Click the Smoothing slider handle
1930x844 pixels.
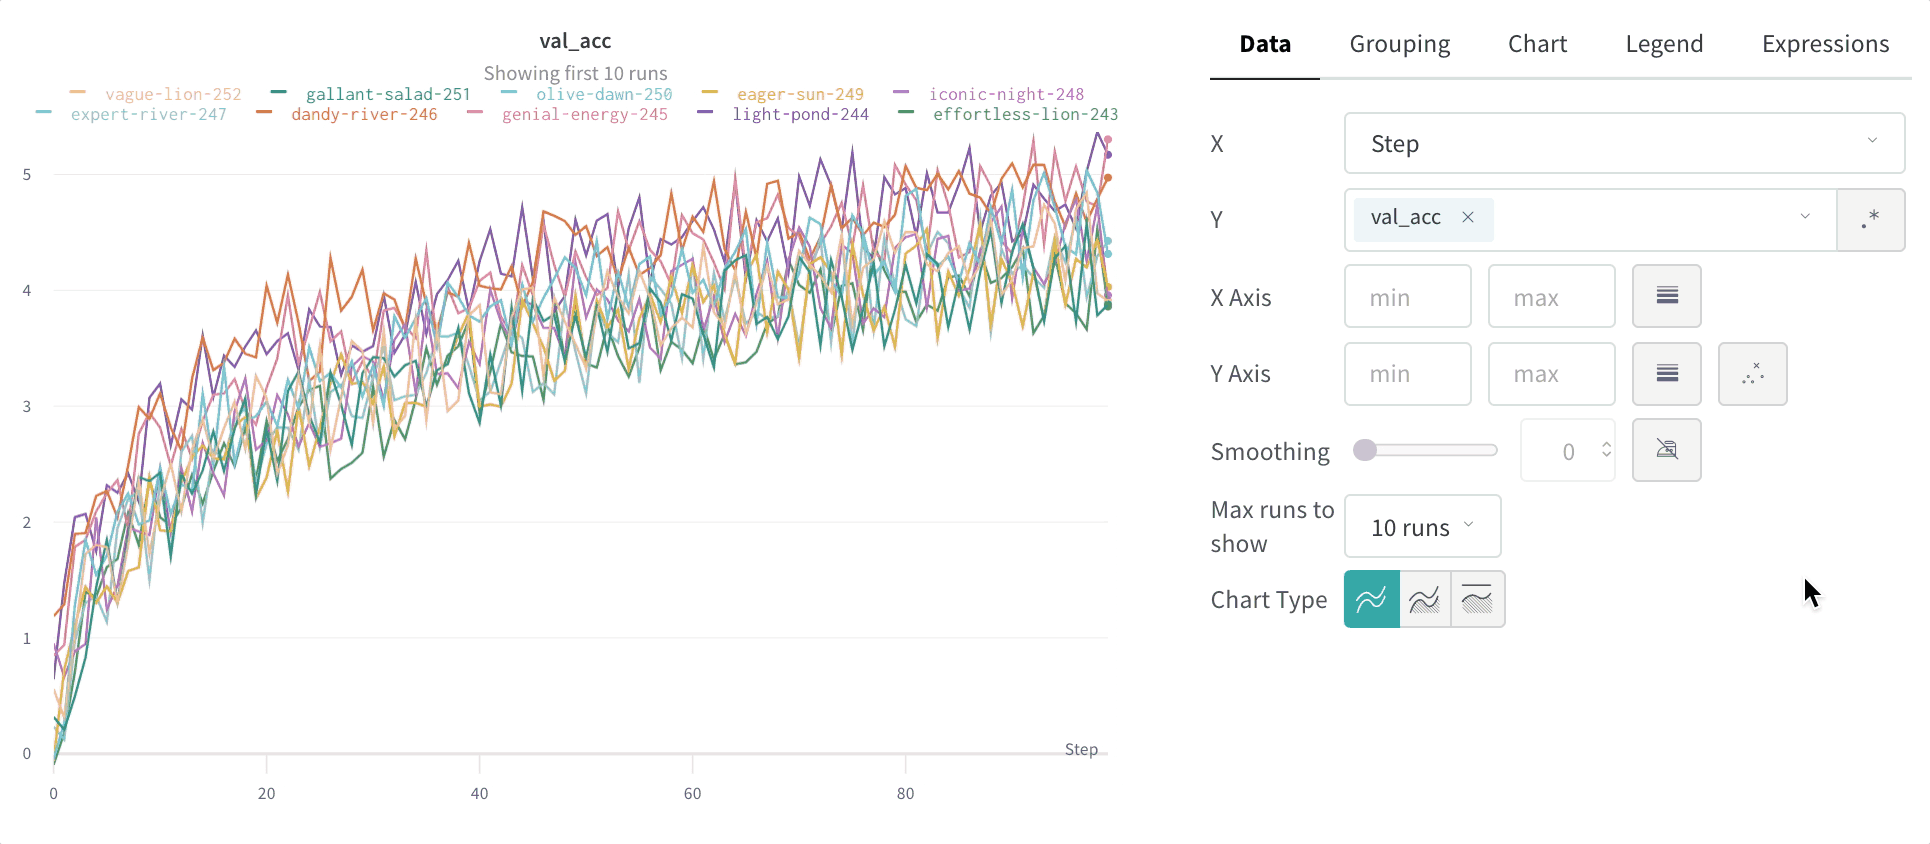click(x=1365, y=450)
